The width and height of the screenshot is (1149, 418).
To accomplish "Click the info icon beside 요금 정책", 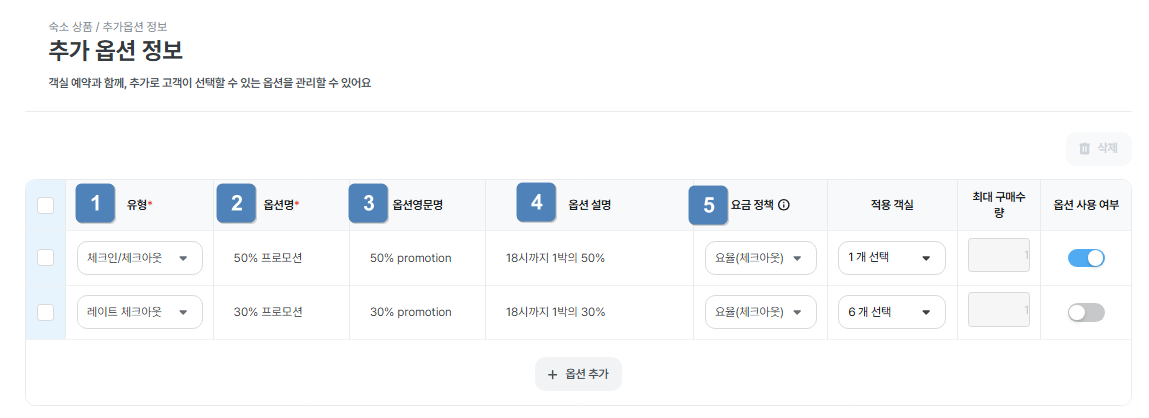I will (784, 205).
